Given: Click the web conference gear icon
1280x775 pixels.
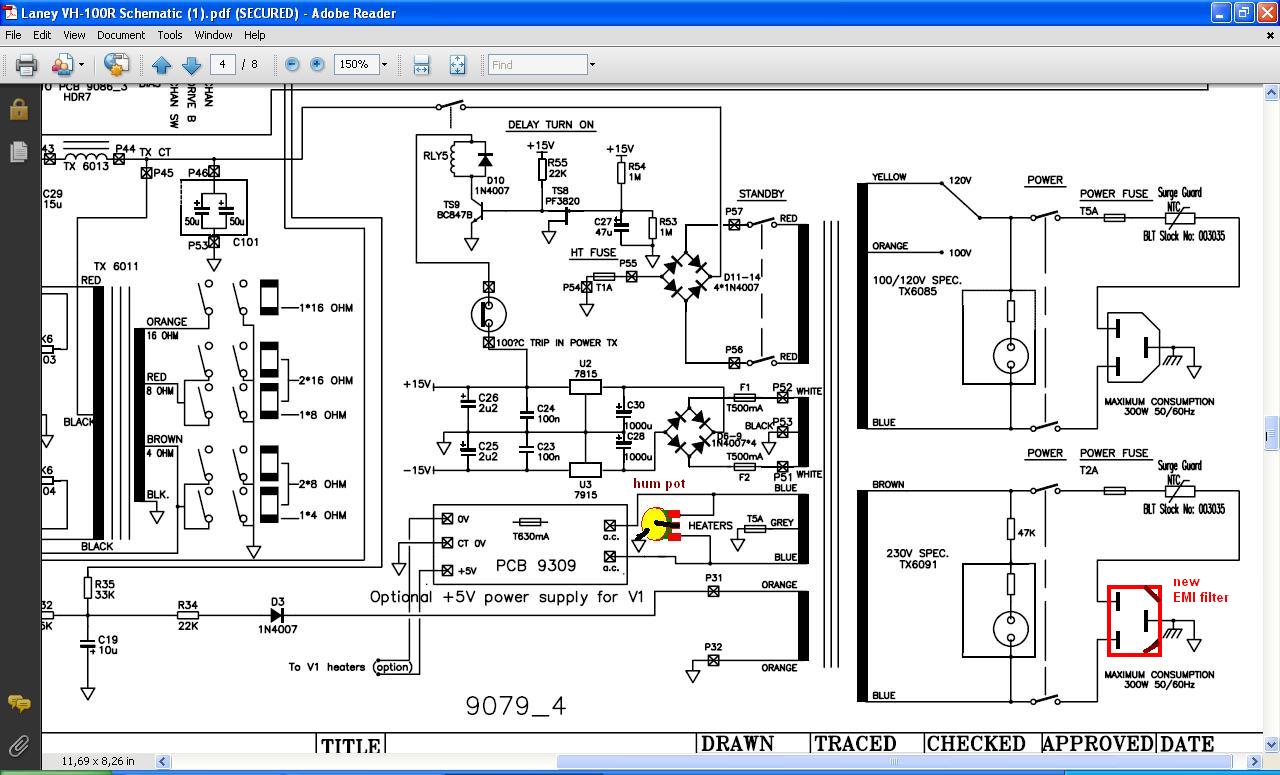Looking at the screenshot, I should click(x=116, y=64).
